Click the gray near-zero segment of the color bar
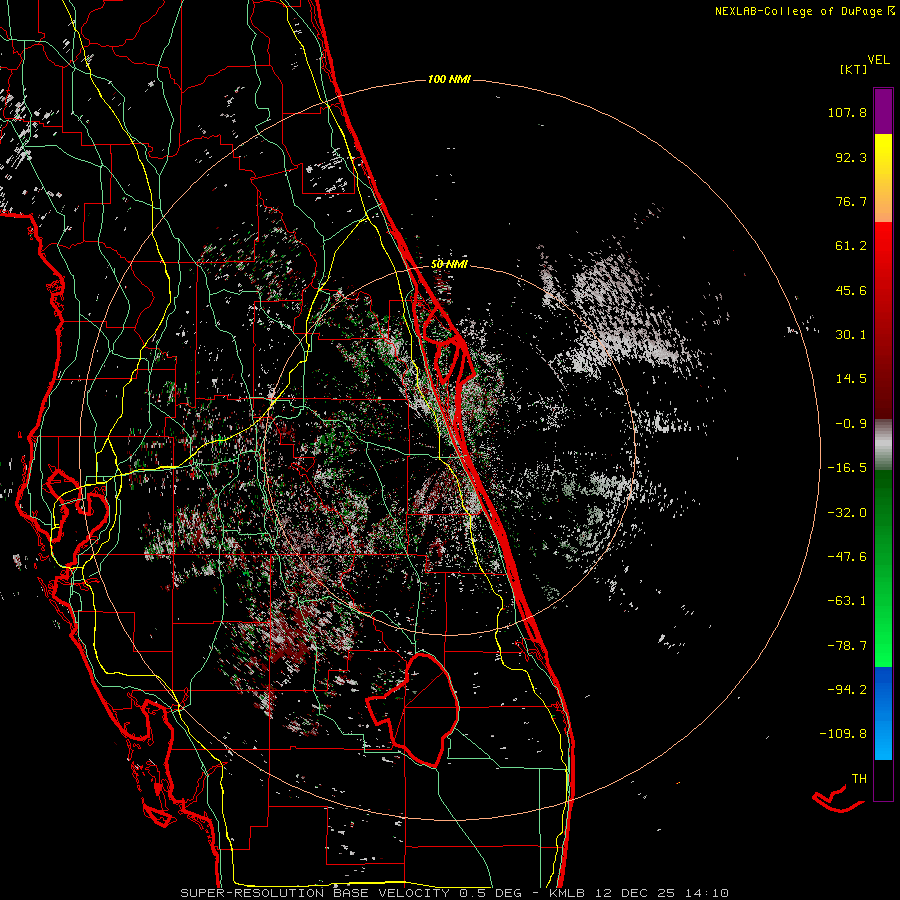This screenshot has height=900, width=900. (x=883, y=445)
